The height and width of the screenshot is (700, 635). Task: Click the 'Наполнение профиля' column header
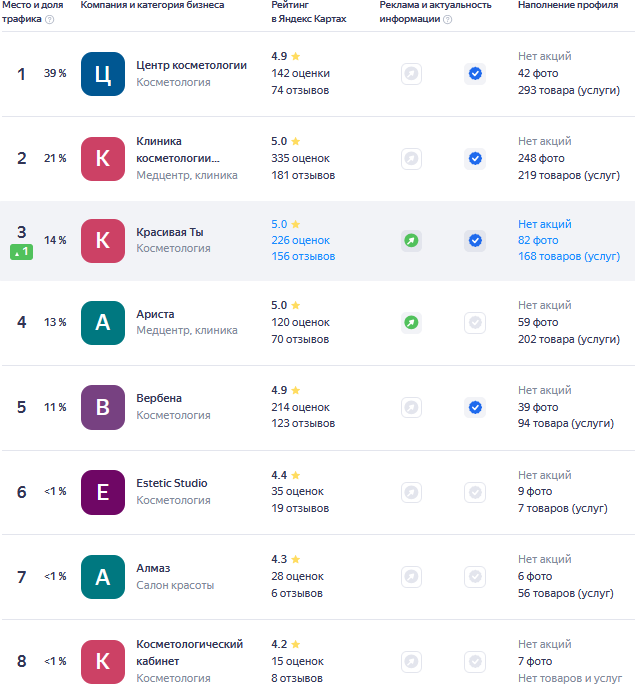point(568,6)
